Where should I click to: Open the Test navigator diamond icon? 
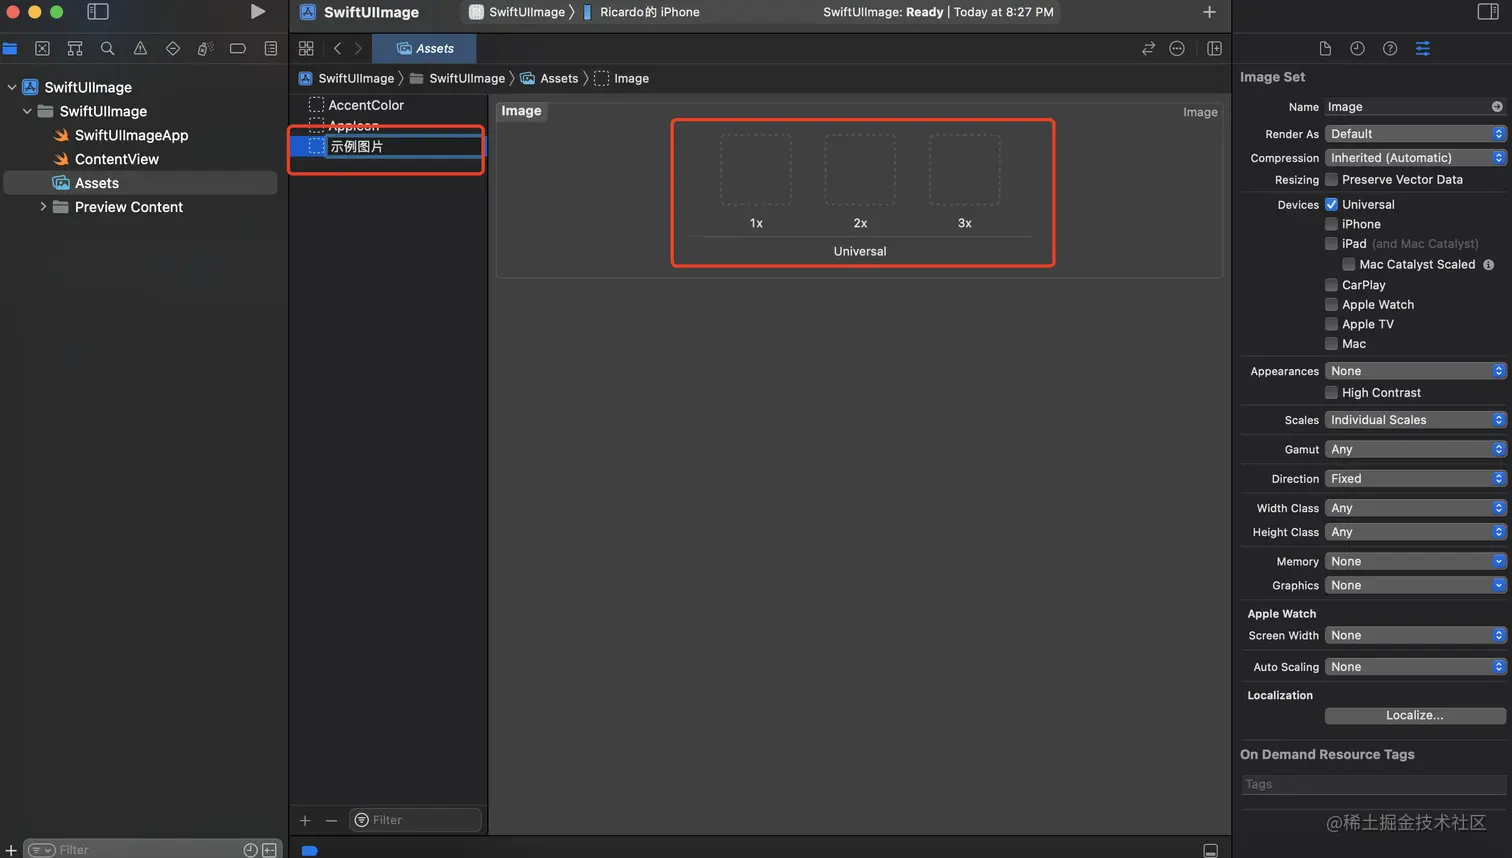[173, 48]
